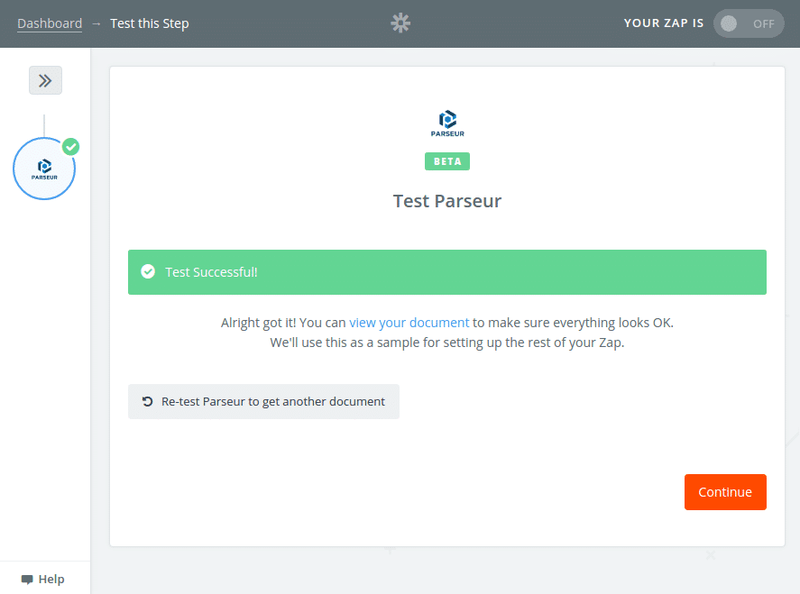Click the Zapier asterisk logo in header
The image size is (800, 594).
point(401,23)
